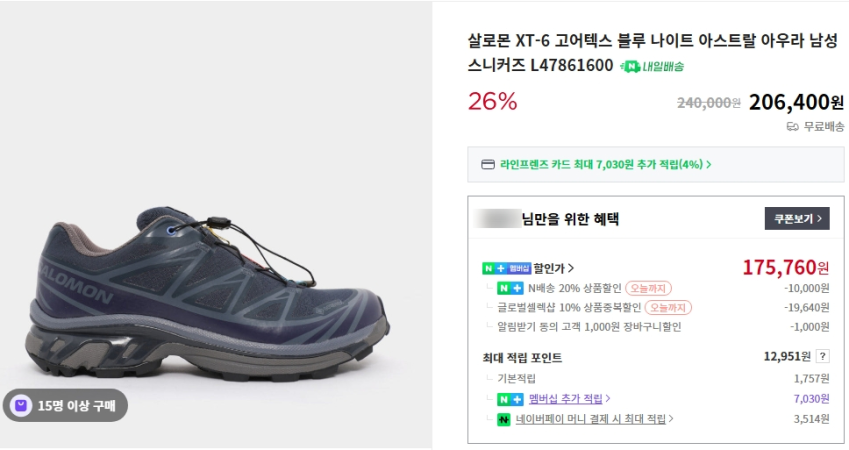Click the N+ icon beside 멤버십 추가 적립

click(x=510, y=399)
